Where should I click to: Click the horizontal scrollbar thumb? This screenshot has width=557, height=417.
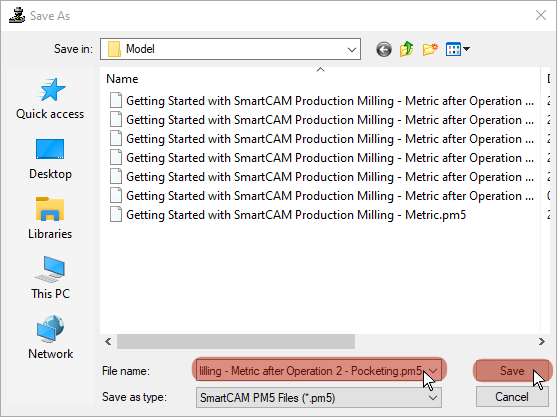point(236,342)
